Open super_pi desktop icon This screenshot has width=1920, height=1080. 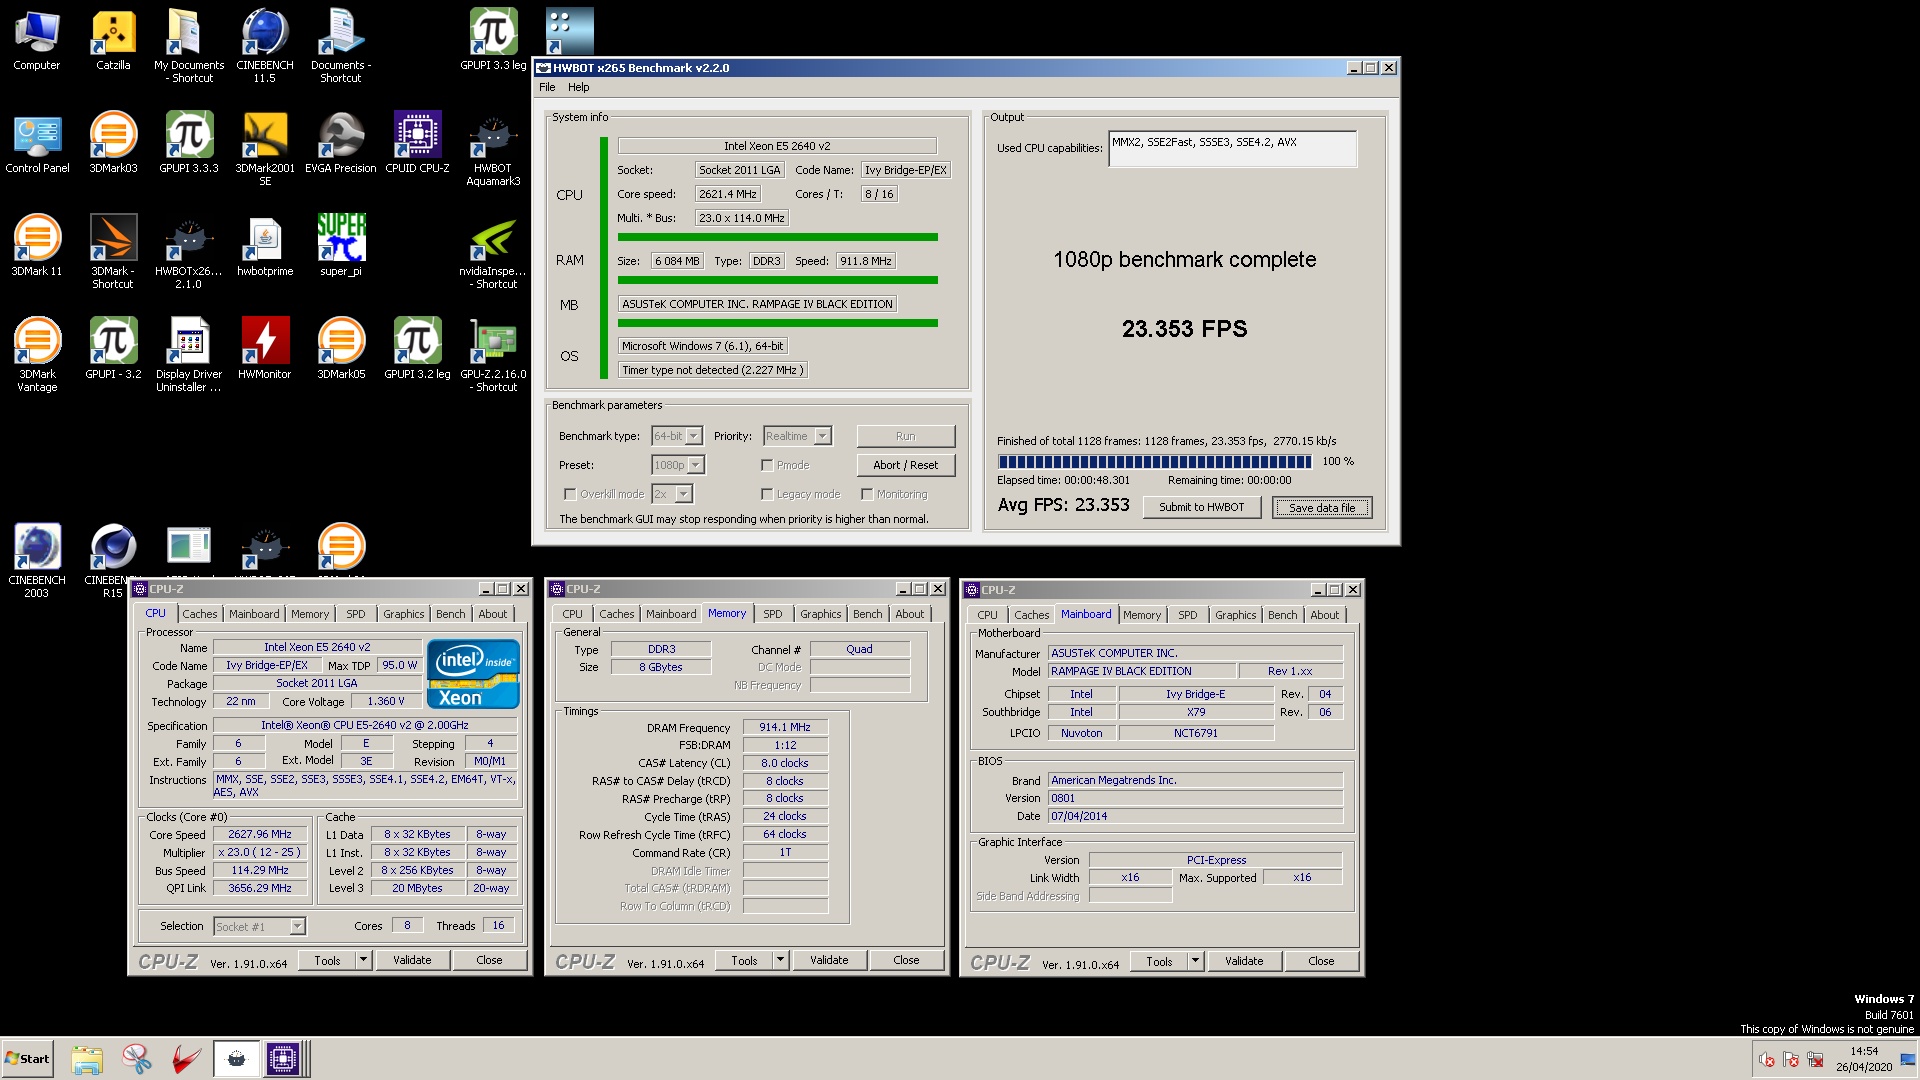pos(341,245)
